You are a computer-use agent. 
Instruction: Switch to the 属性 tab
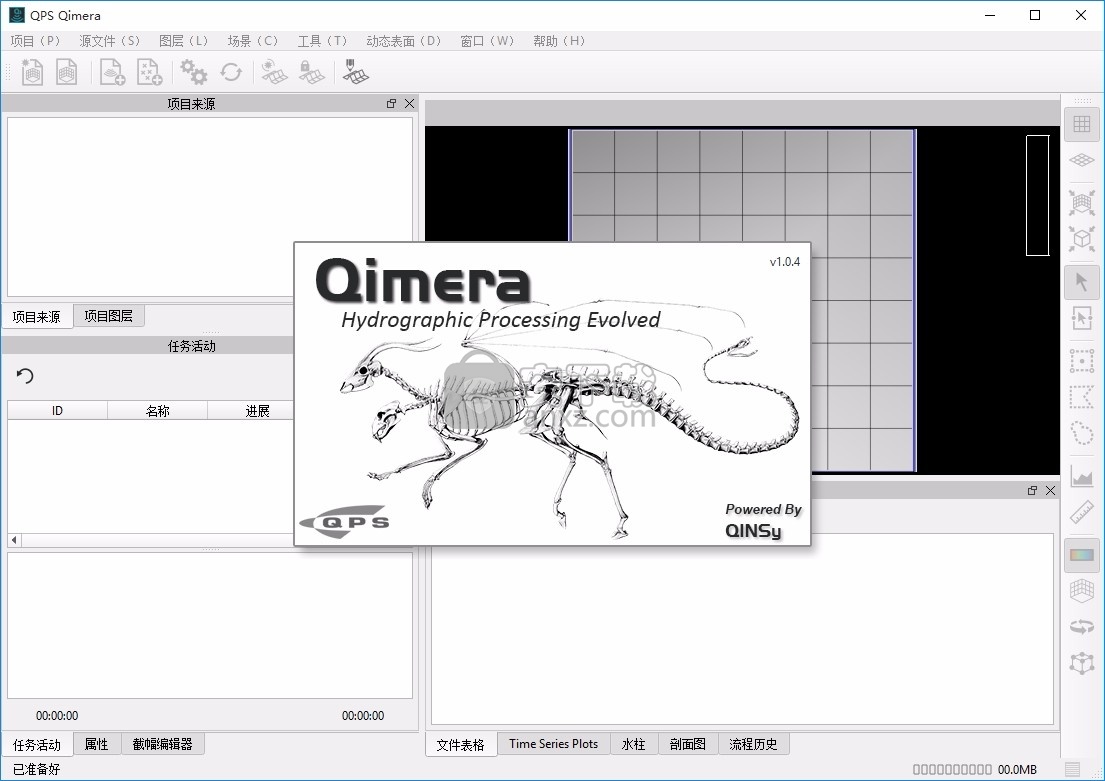point(97,744)
